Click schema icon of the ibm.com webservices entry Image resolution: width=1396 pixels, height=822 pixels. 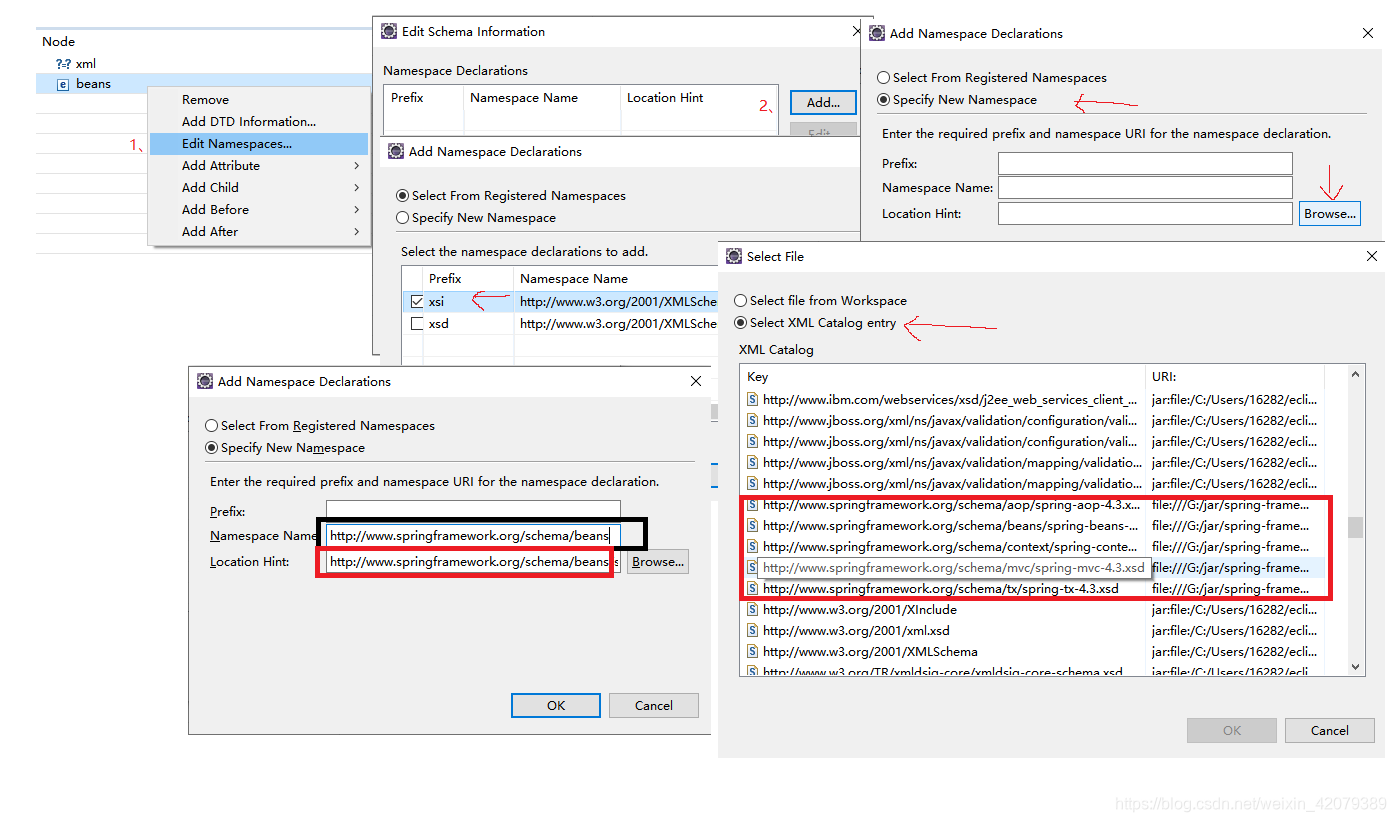coord(753,399)
